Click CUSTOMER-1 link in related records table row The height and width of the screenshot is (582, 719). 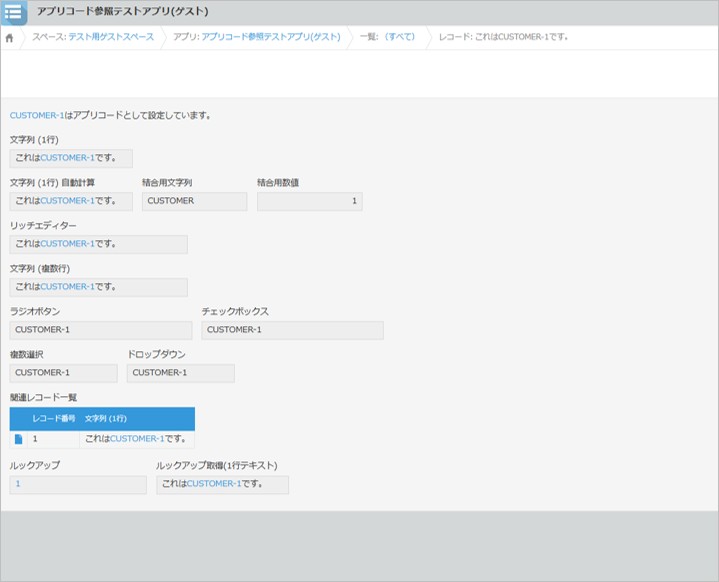137,439
